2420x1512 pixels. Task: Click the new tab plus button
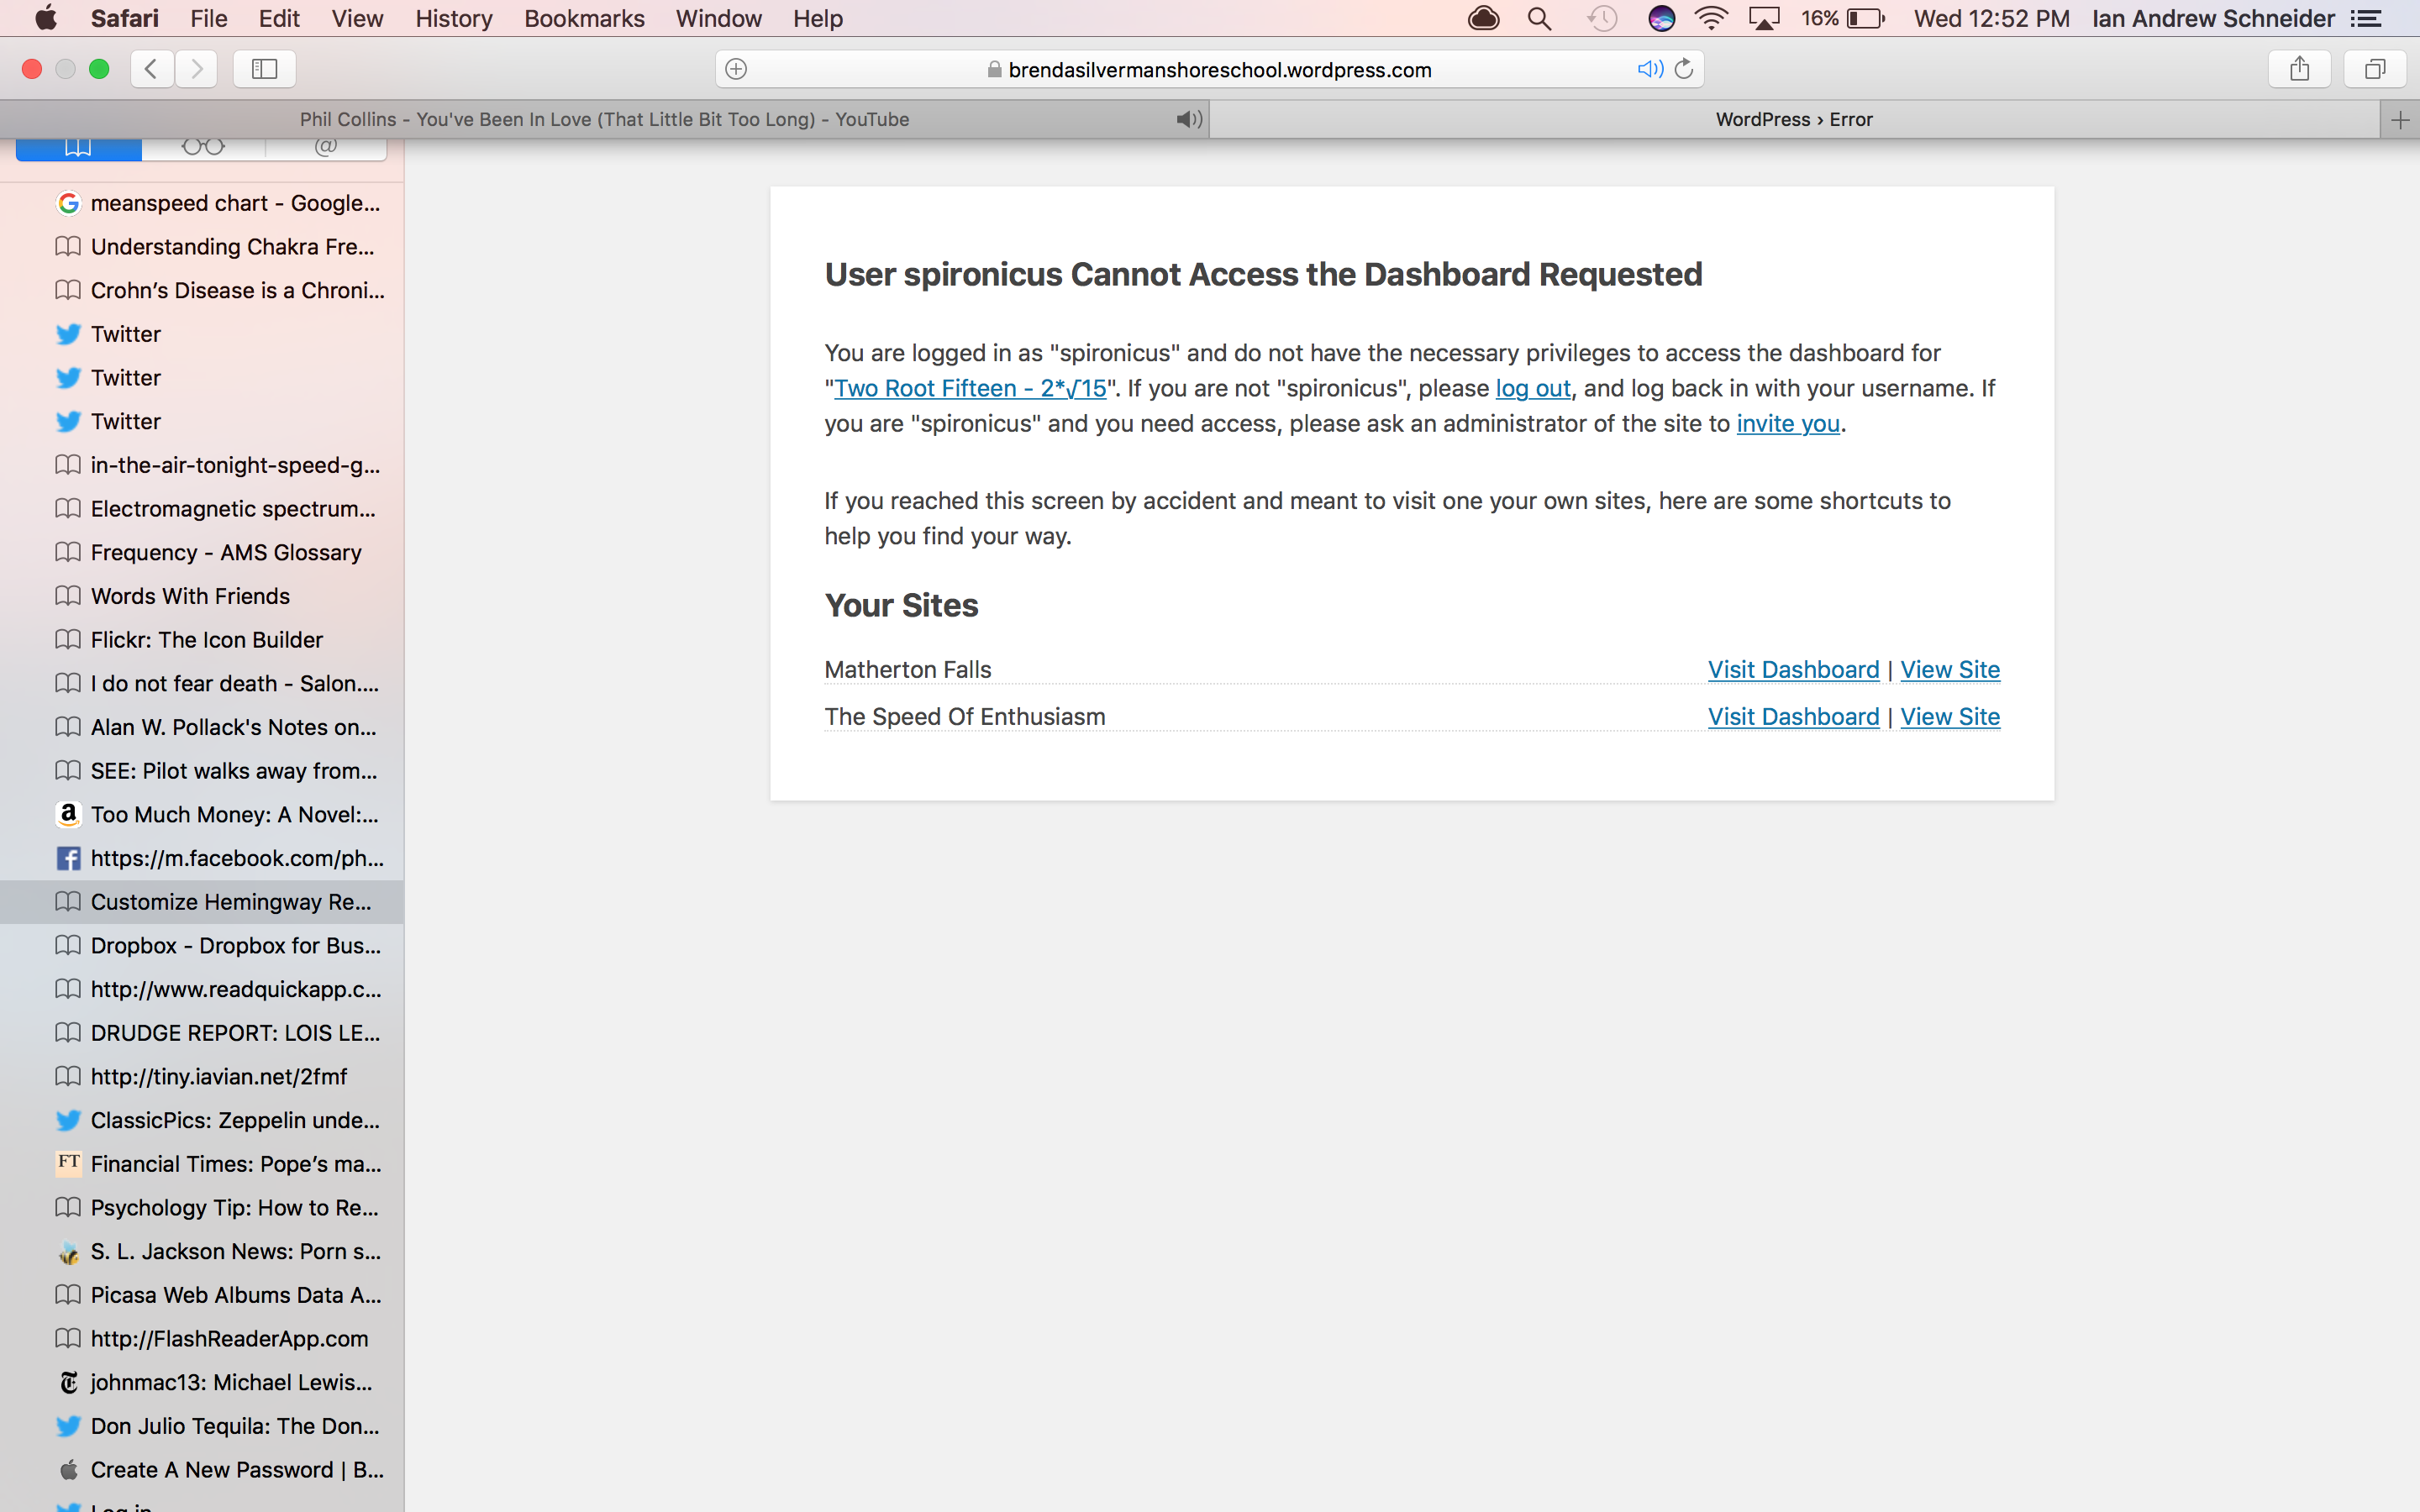[2399, 120]
